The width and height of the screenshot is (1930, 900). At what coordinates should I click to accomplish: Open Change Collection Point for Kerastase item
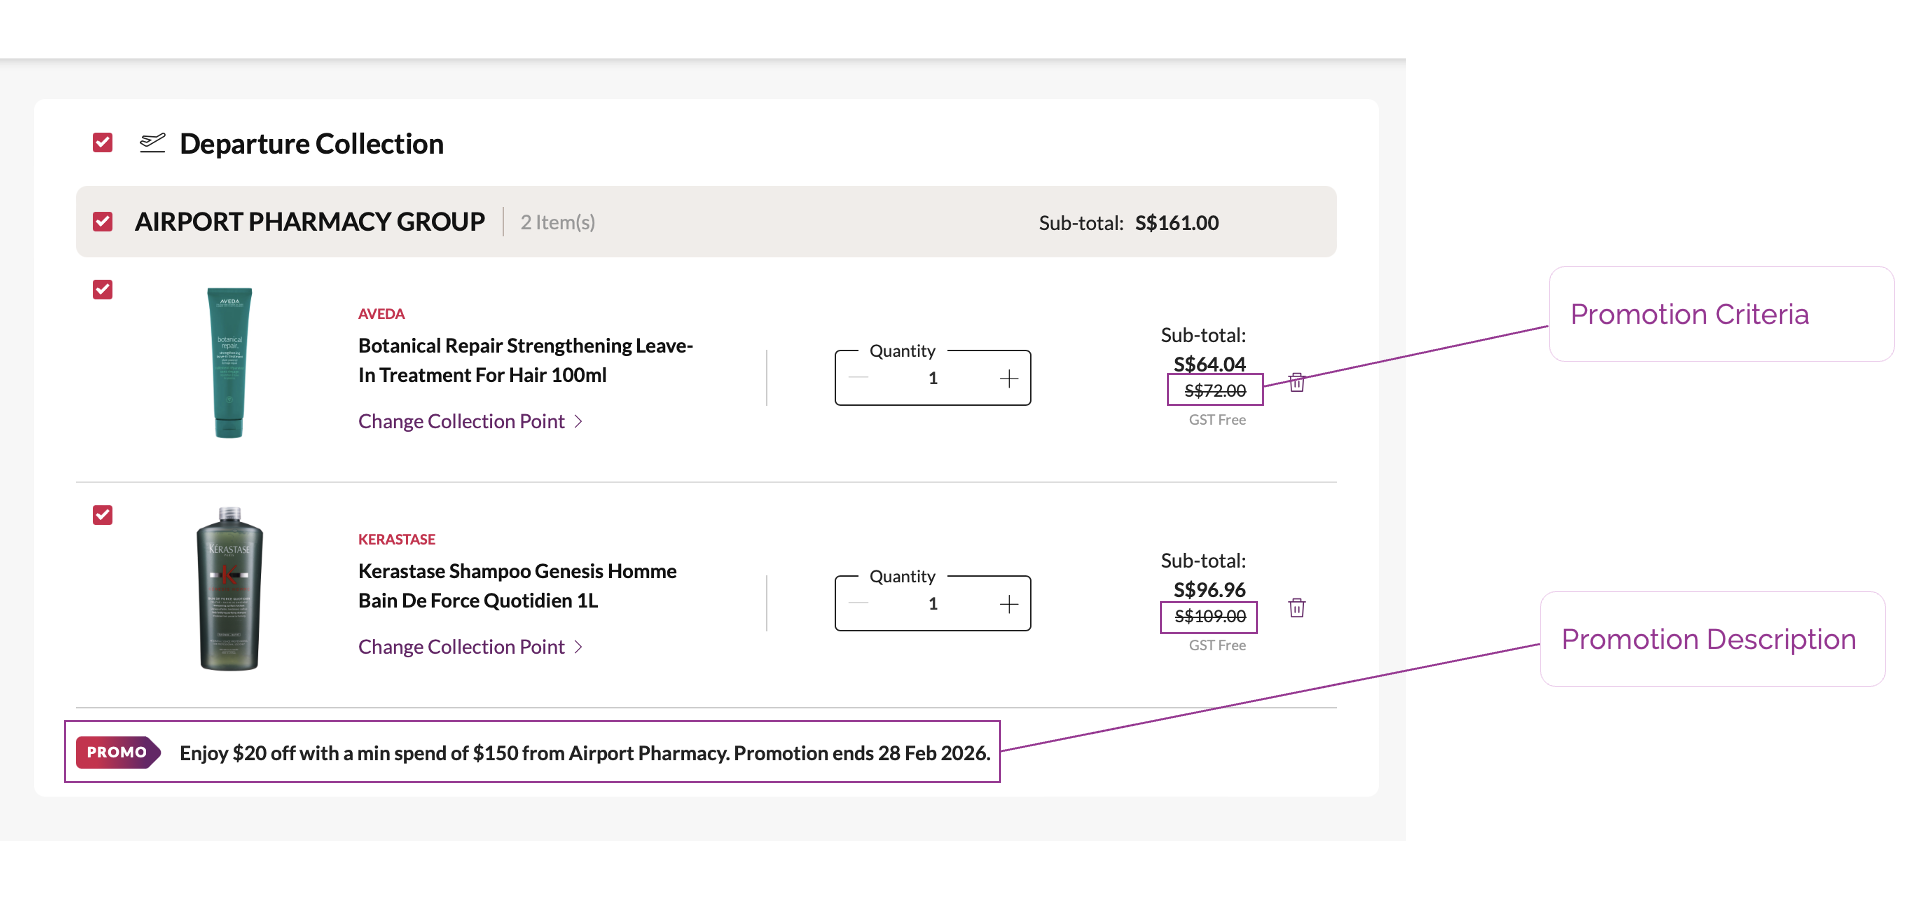[x=461, y=647]
